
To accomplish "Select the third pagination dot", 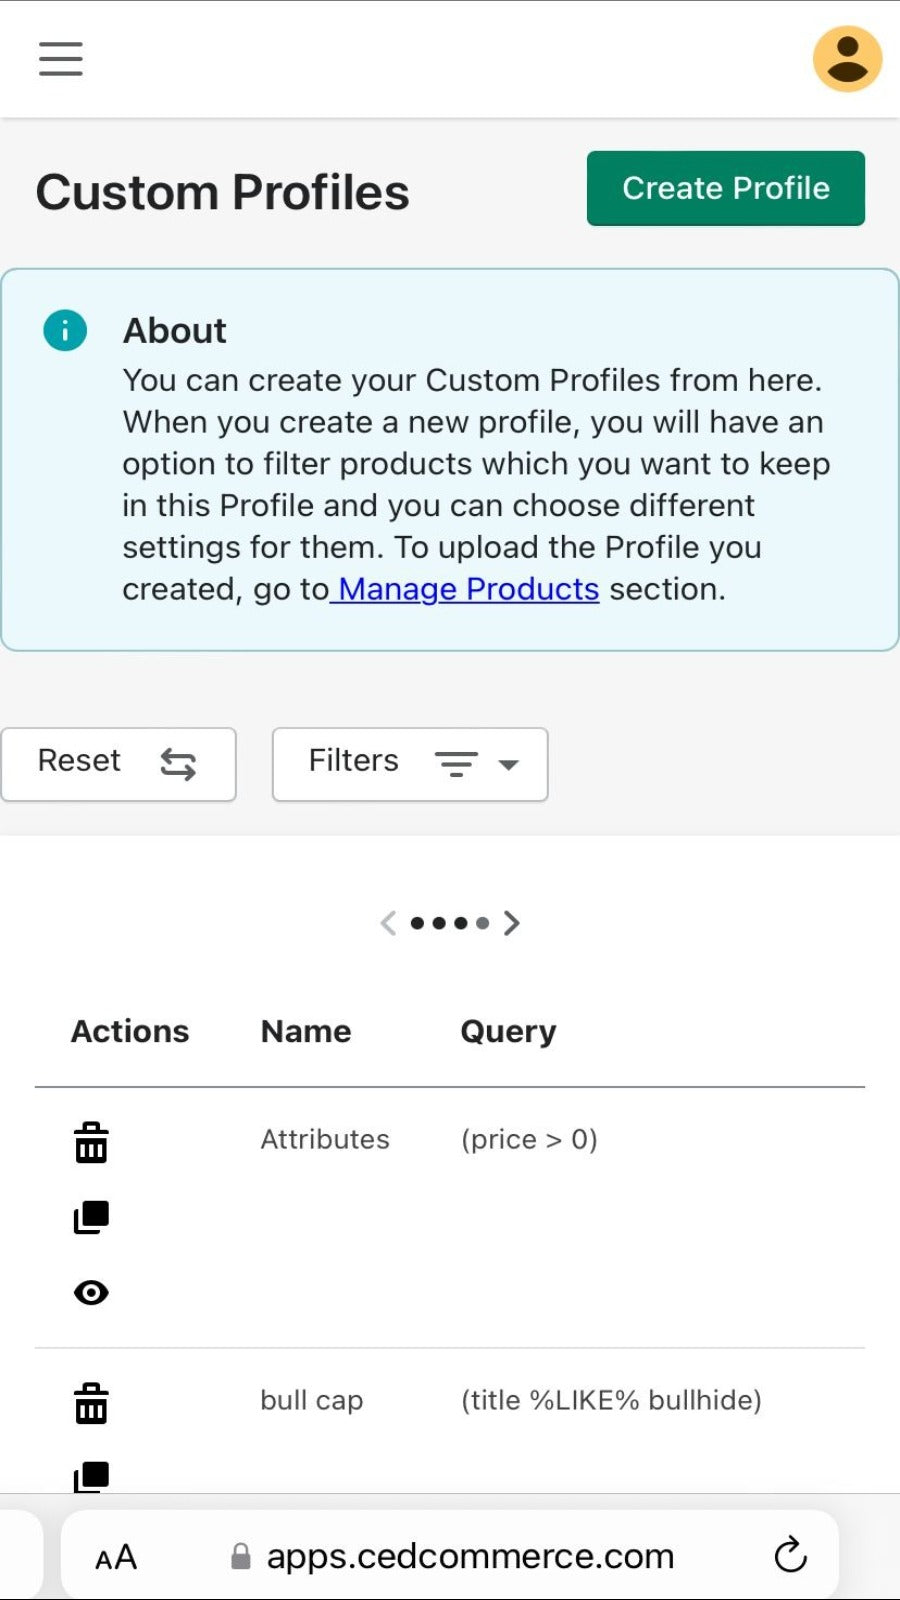I will click(x=460, y=922).
